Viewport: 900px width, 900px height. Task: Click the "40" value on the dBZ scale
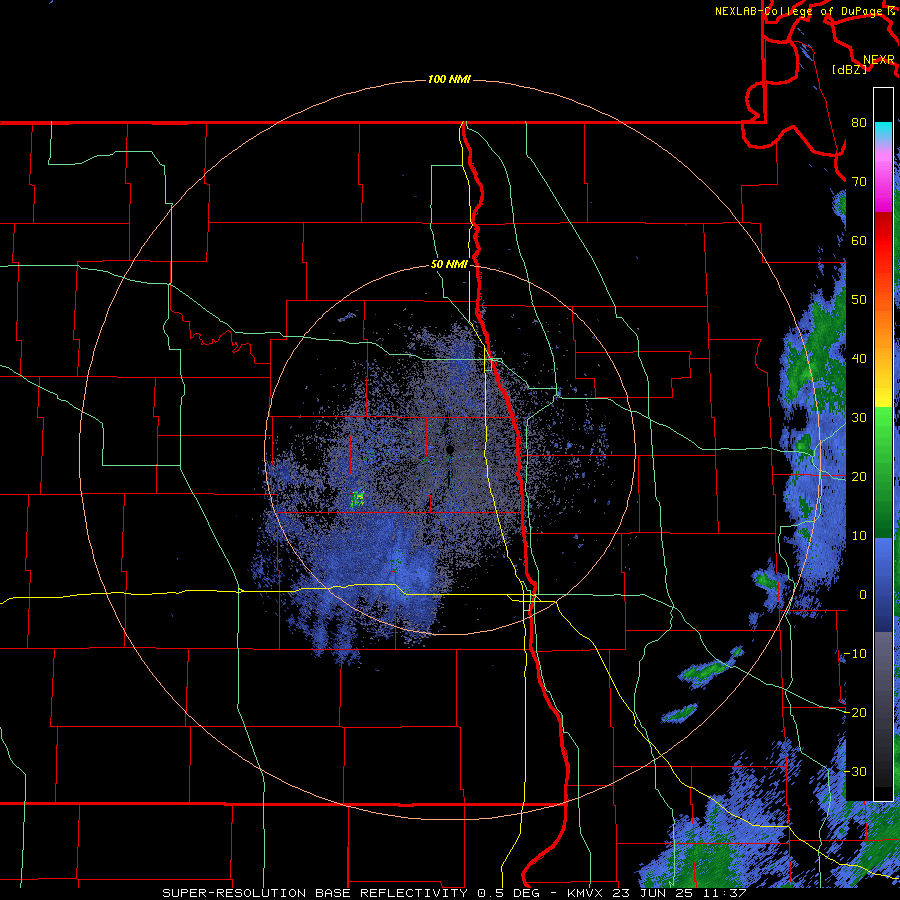[x=859, y=359]
